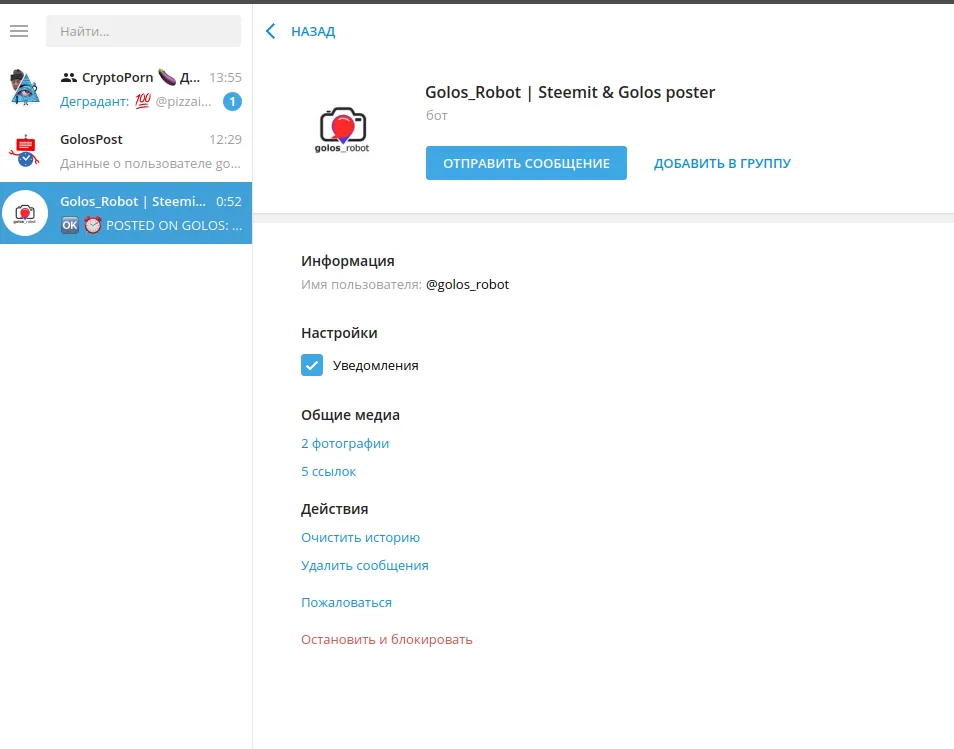The image size is (954, 749).
Task: Click the group icon beside CryptoPorn name
Action: tap(69, 77)
